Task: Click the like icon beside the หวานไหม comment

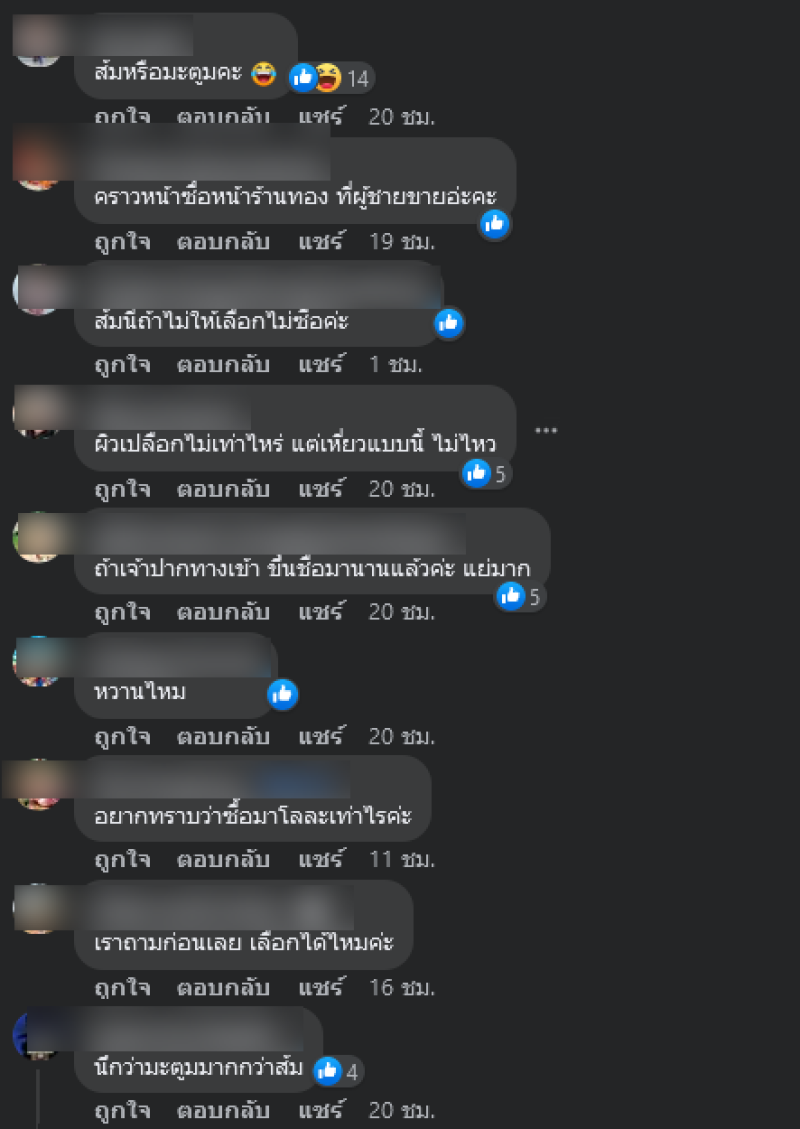Action: [282, 694]
